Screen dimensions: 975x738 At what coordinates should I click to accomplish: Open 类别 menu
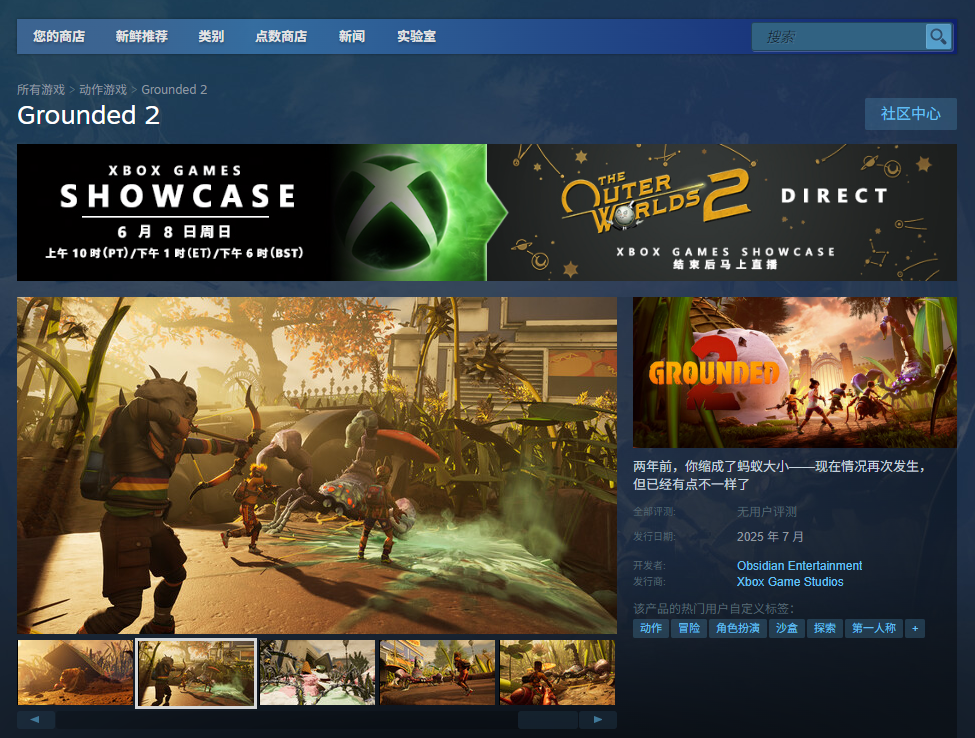211,37
